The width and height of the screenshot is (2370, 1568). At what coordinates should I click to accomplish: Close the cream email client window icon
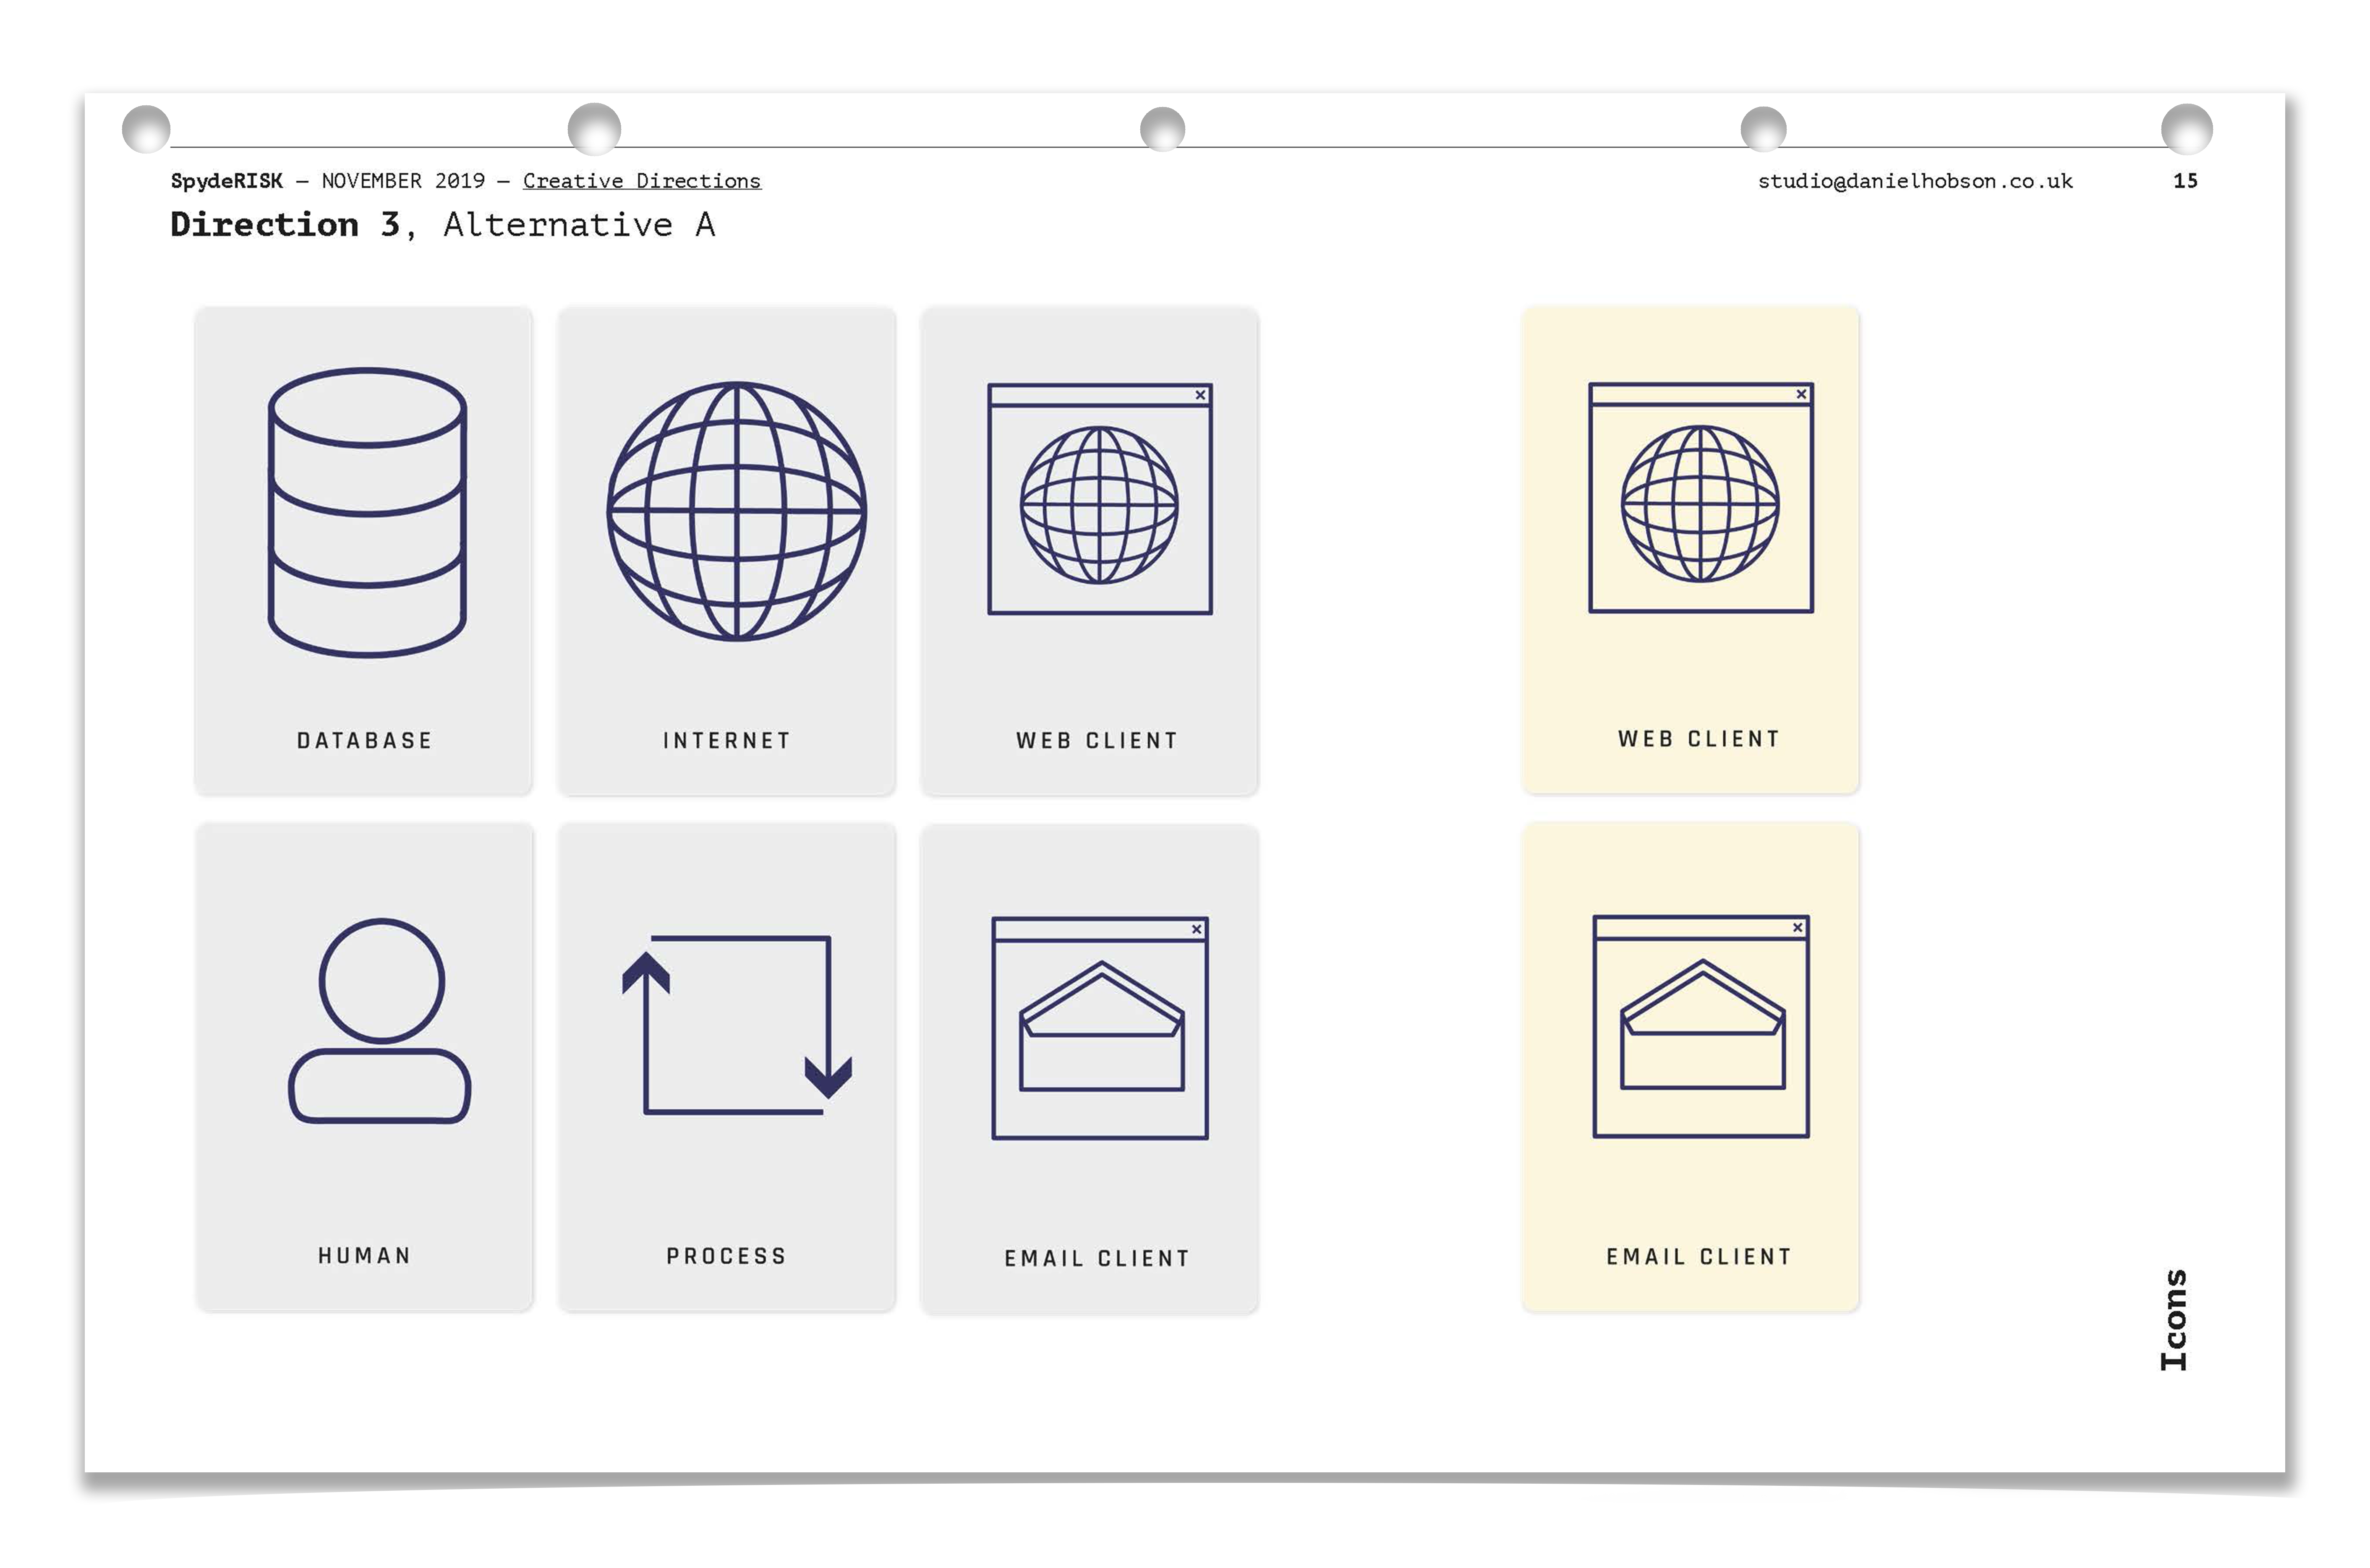(x=1798, y=928)
